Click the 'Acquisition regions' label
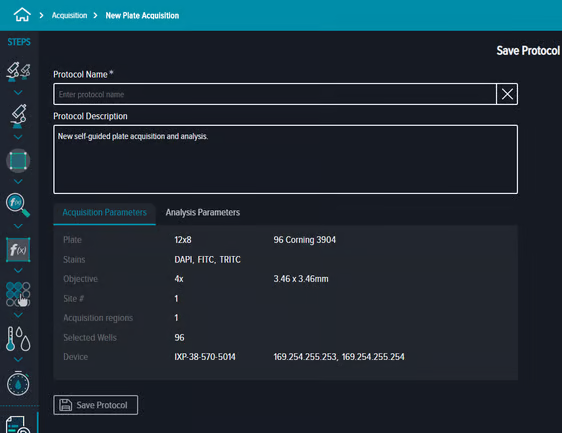Image resolution: width=562 pixels, height=433 pixels. pyautogui.click(x=98, y=318)
